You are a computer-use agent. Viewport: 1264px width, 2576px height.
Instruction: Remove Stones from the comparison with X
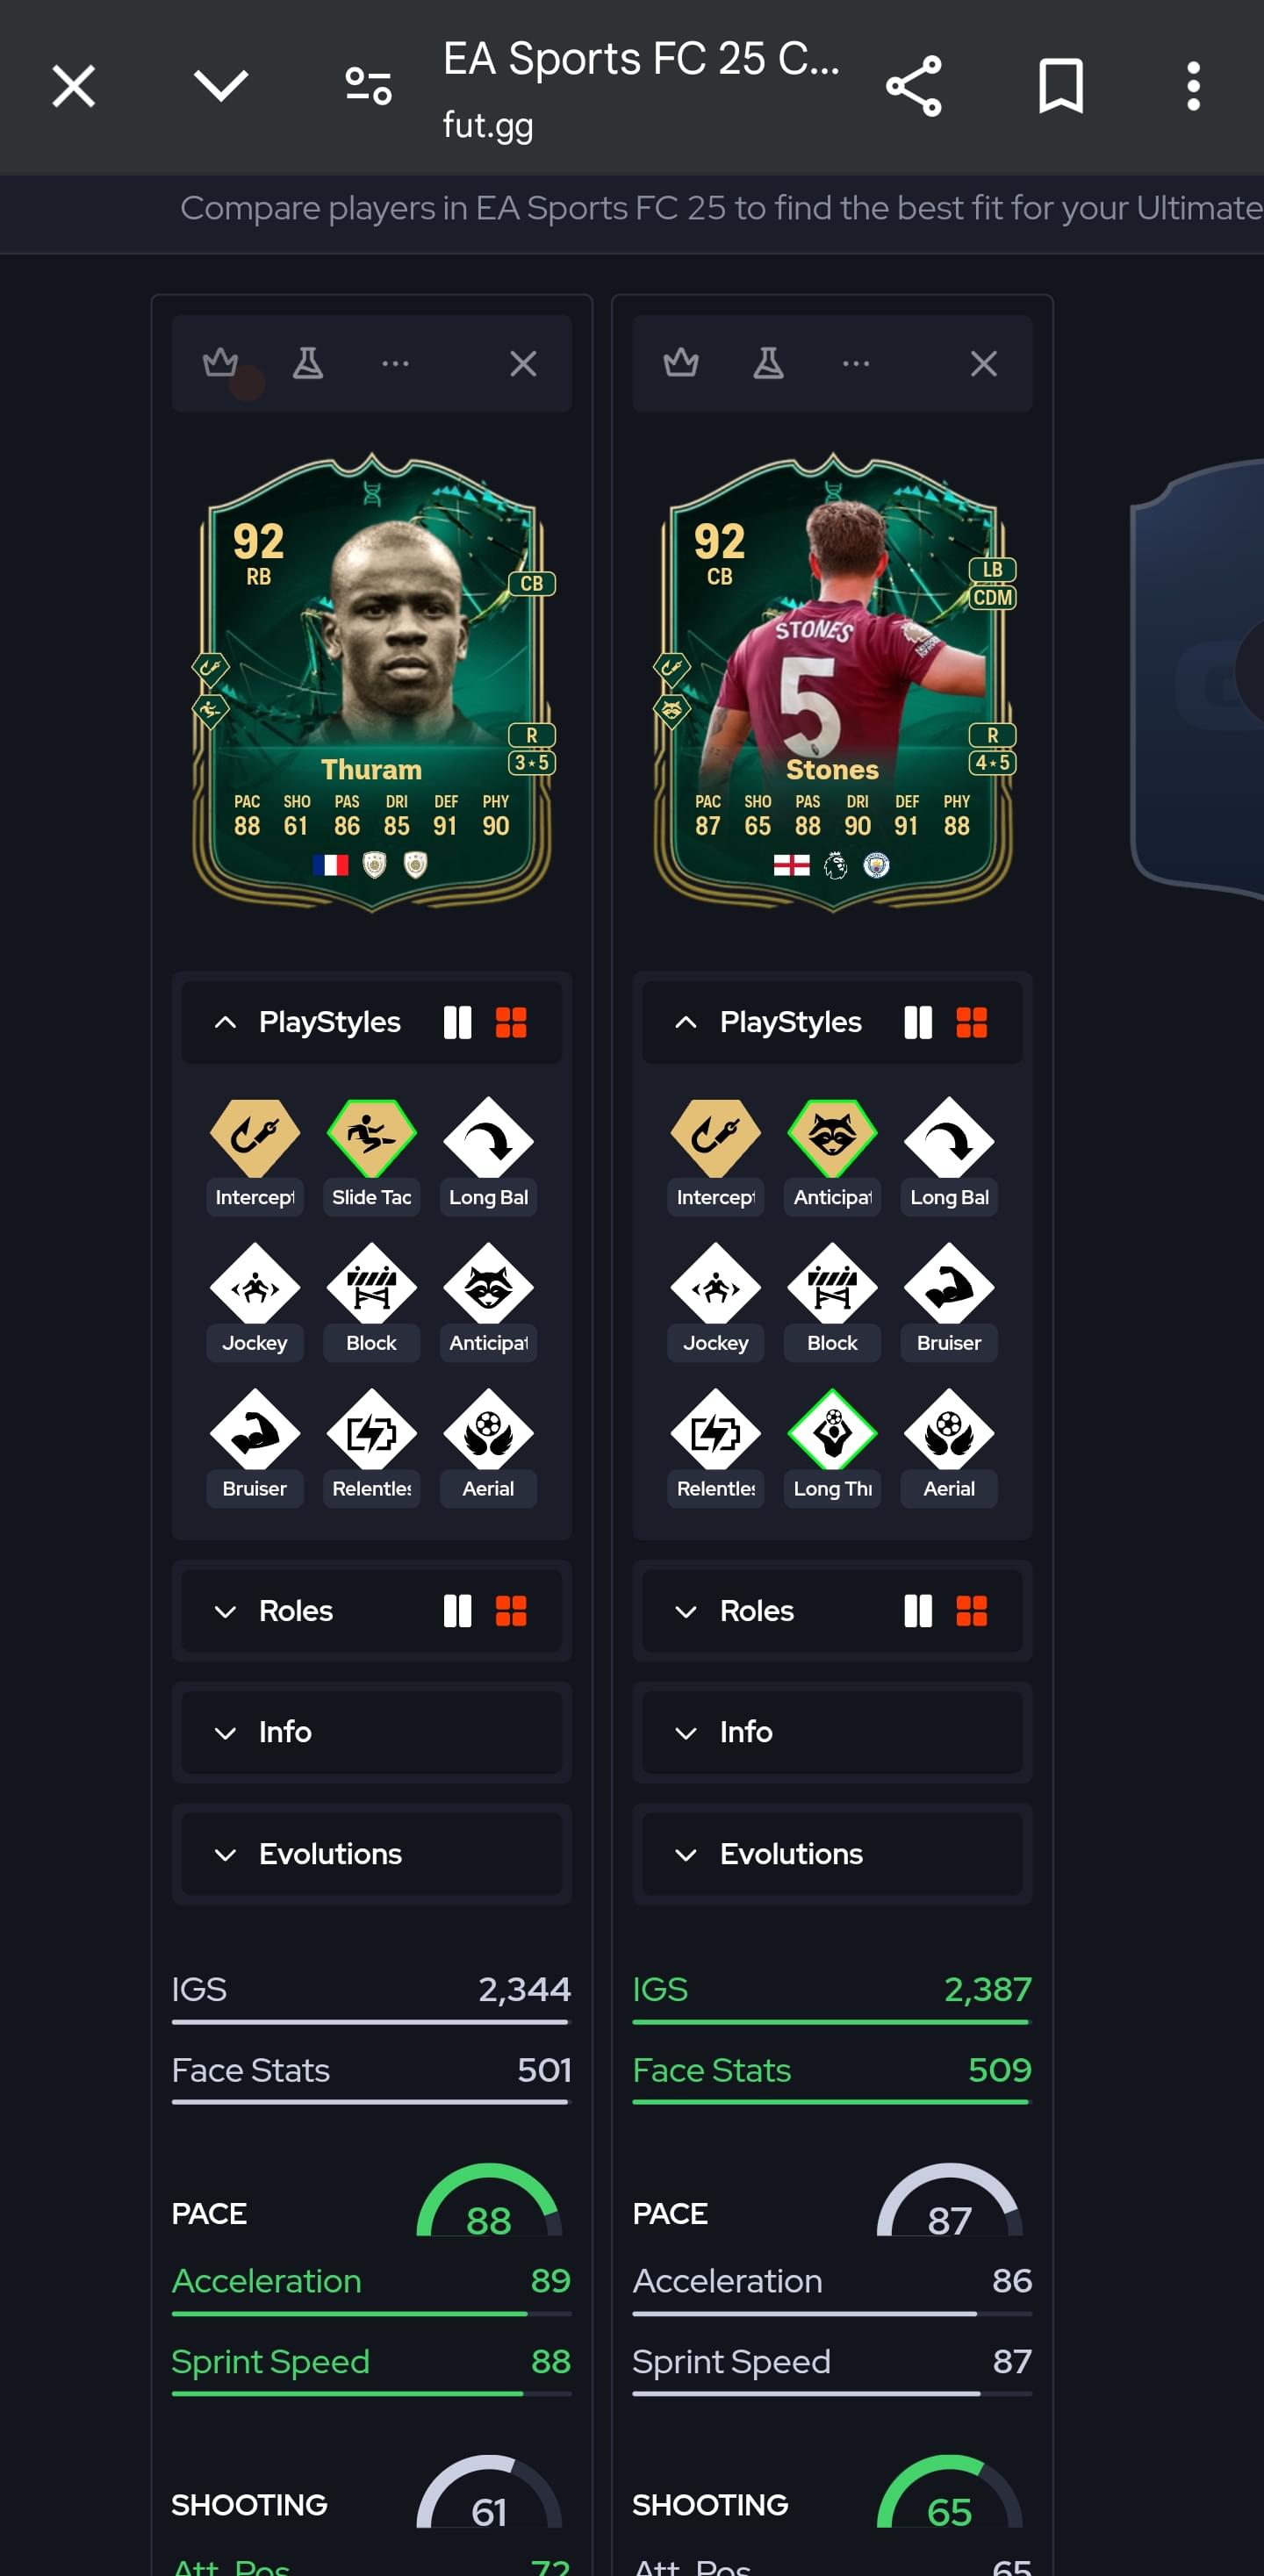(x=984, y=363)
